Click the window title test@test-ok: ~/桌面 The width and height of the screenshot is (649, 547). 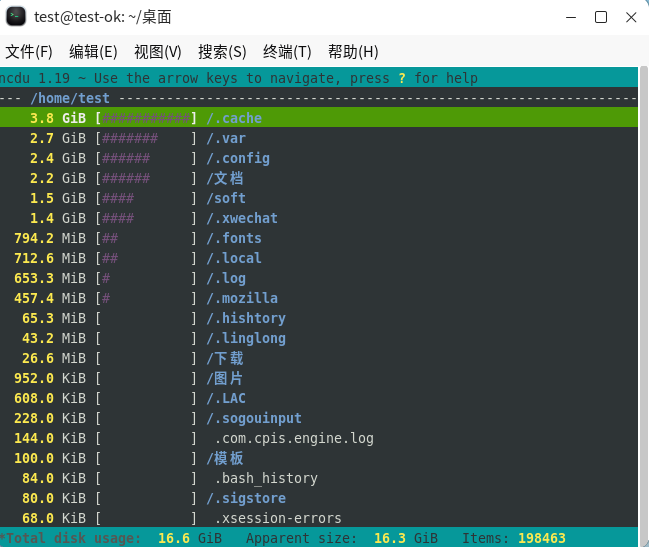[103, 17]
